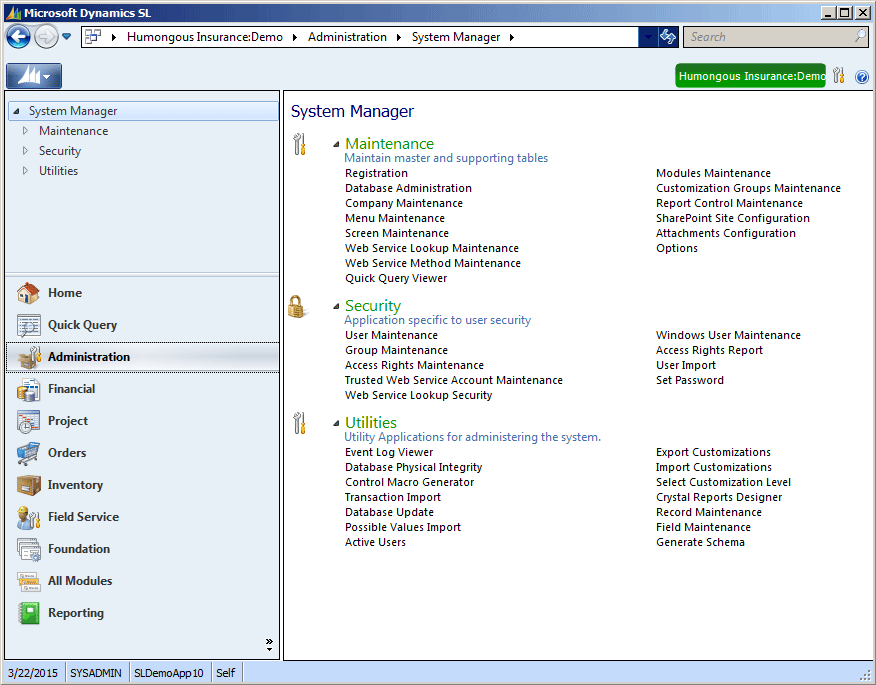Expand the Maintenance tree node
Screen dimensions: 876x685
point(25,131)
